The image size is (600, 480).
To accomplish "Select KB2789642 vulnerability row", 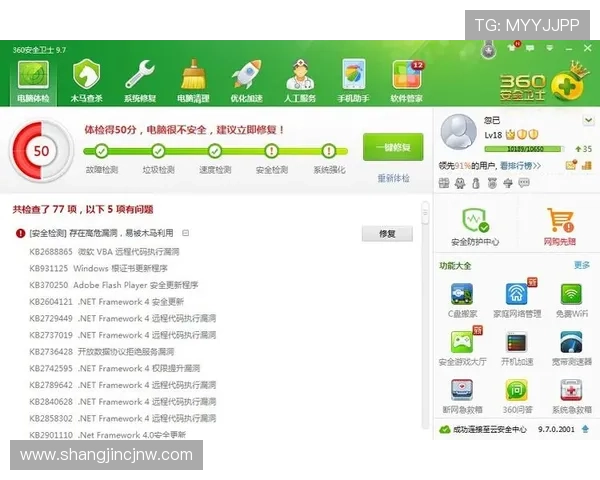I will click(x=122, y=385).
